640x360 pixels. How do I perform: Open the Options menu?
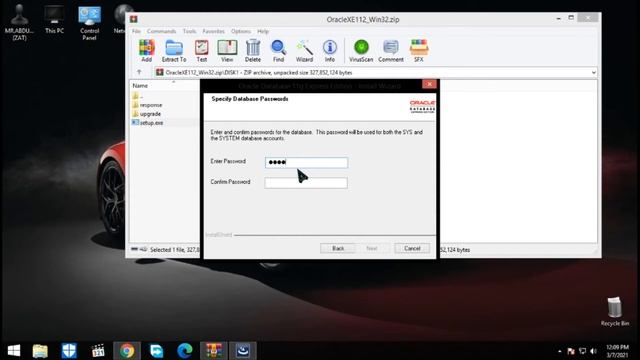pos(241,31)
